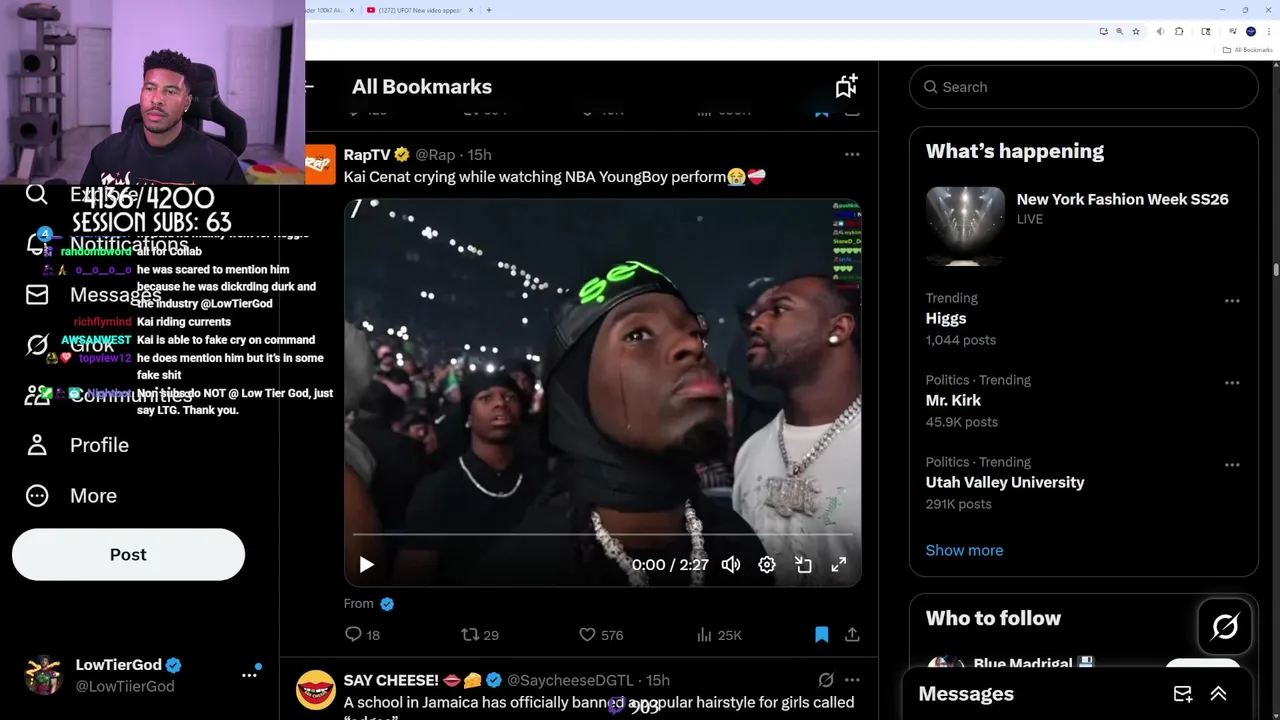Open the 15h timestamp on the RapTV post
1280x720 pixels.
(x=480, y=155)
